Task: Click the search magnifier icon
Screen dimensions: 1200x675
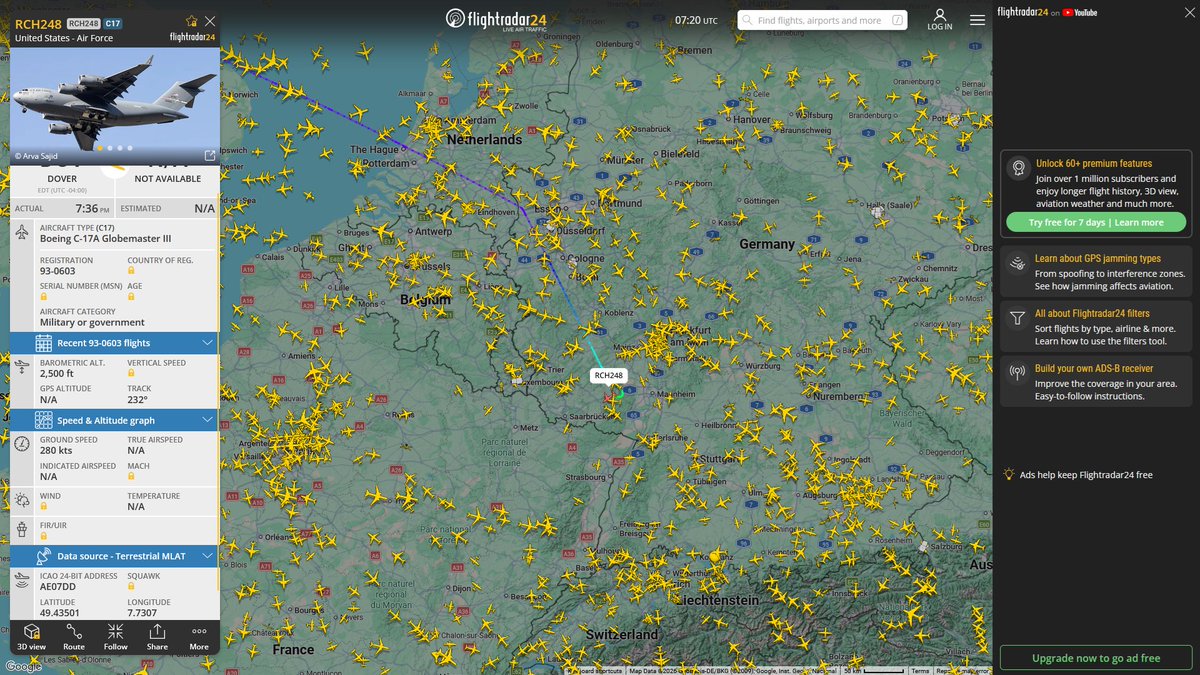Action: point(747,20)
